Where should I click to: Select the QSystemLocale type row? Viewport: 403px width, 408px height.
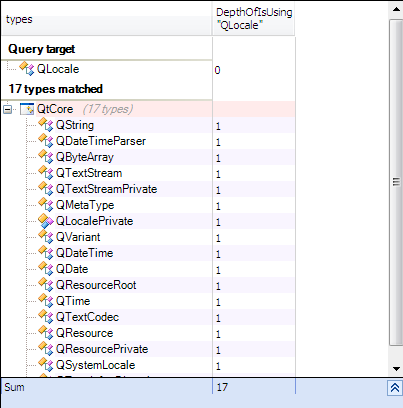click(x=148, y=365)
